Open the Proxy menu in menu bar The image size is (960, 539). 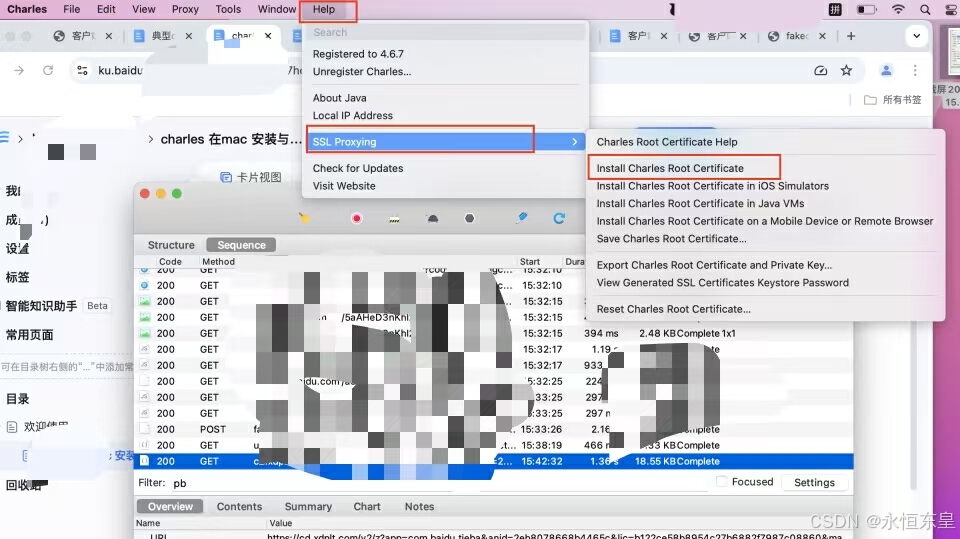(x=185, y=9)
